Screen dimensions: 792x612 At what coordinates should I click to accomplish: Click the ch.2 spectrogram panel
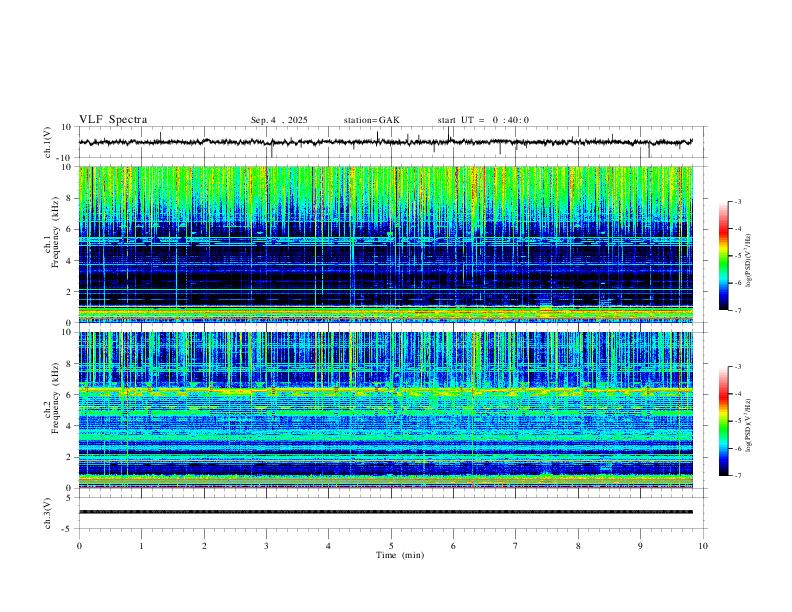(385, 410)
